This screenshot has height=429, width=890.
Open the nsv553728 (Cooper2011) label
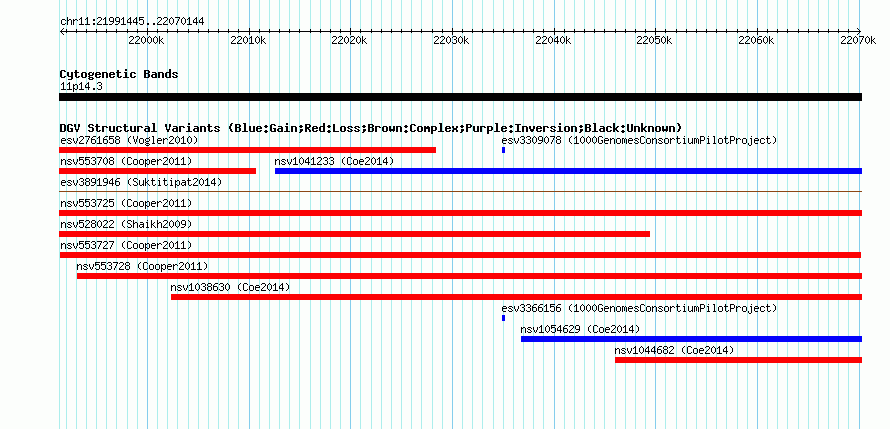tap(142, 266)
